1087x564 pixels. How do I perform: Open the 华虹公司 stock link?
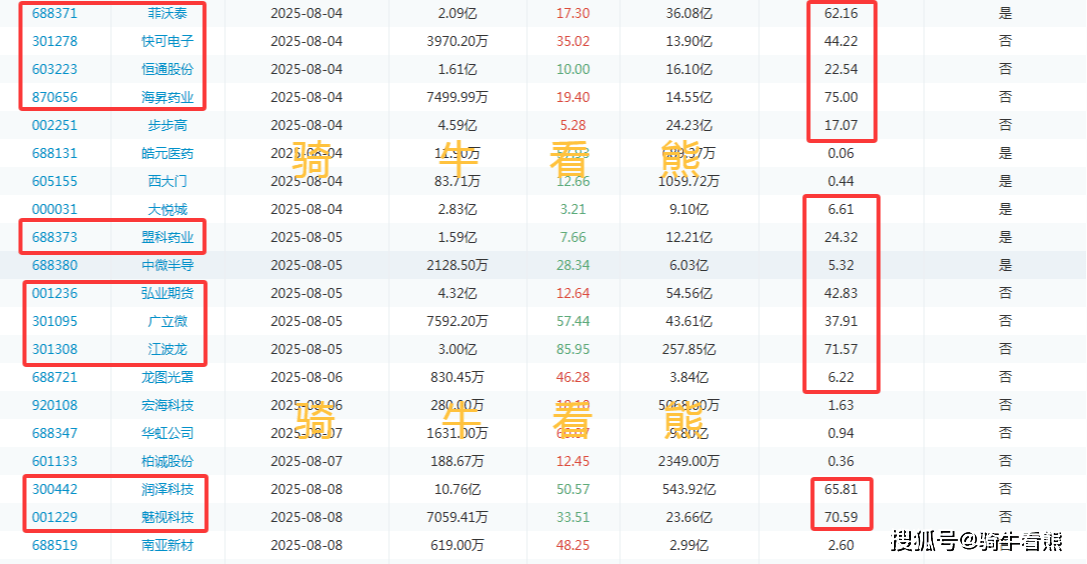[x=167, y=434]
